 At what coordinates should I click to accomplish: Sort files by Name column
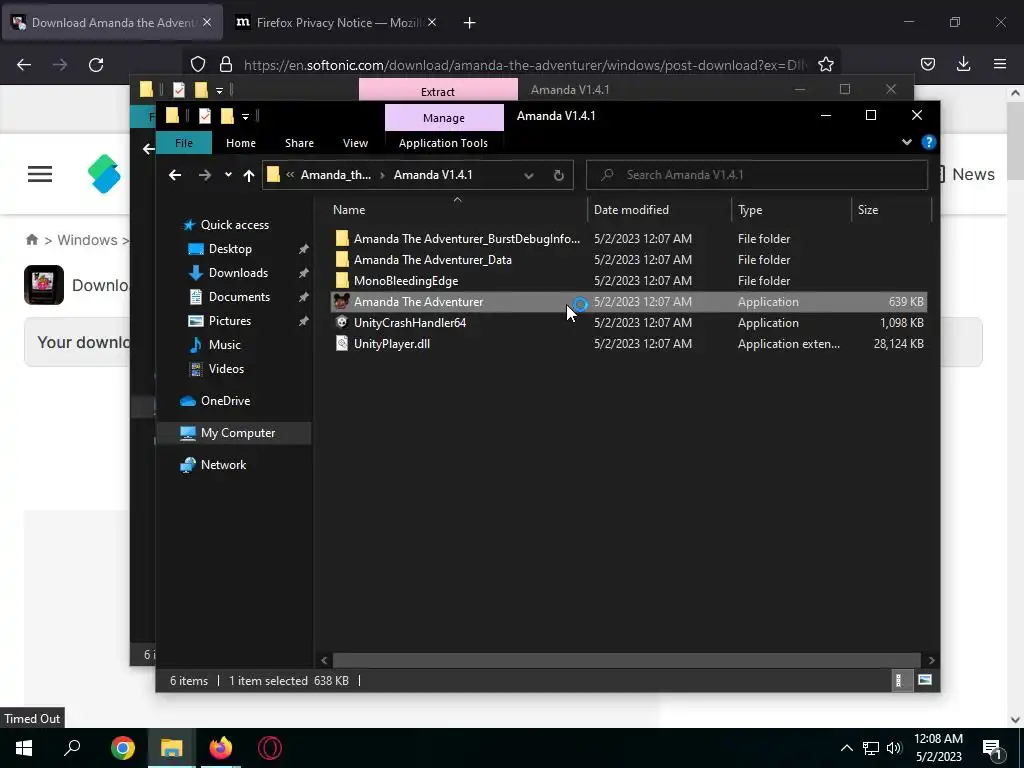[349, 210]
